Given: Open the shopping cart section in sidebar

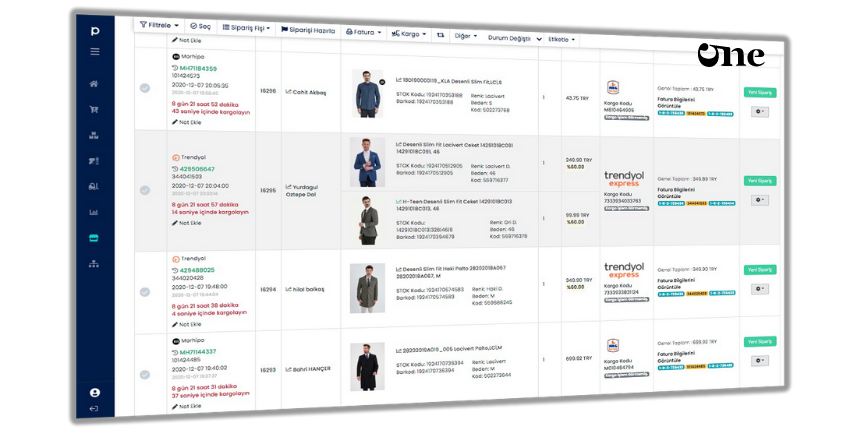Looking at the screenshot, I should click(94, 110).
